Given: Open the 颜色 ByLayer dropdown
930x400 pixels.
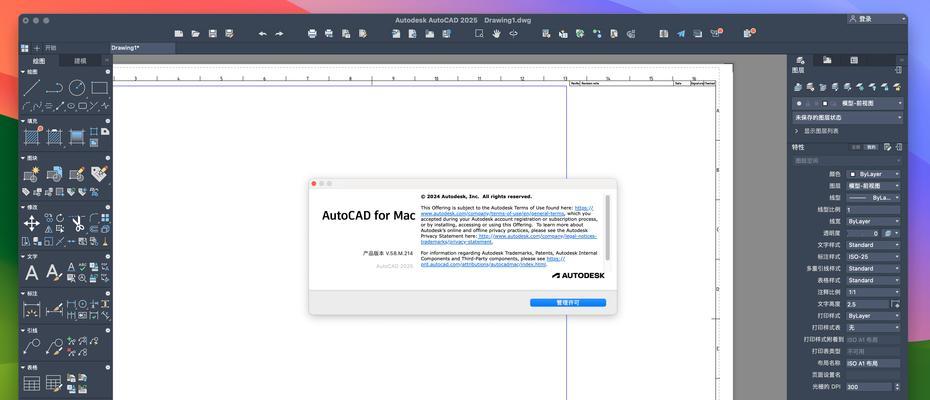Looking at the screenshot, I should point(873,174).
